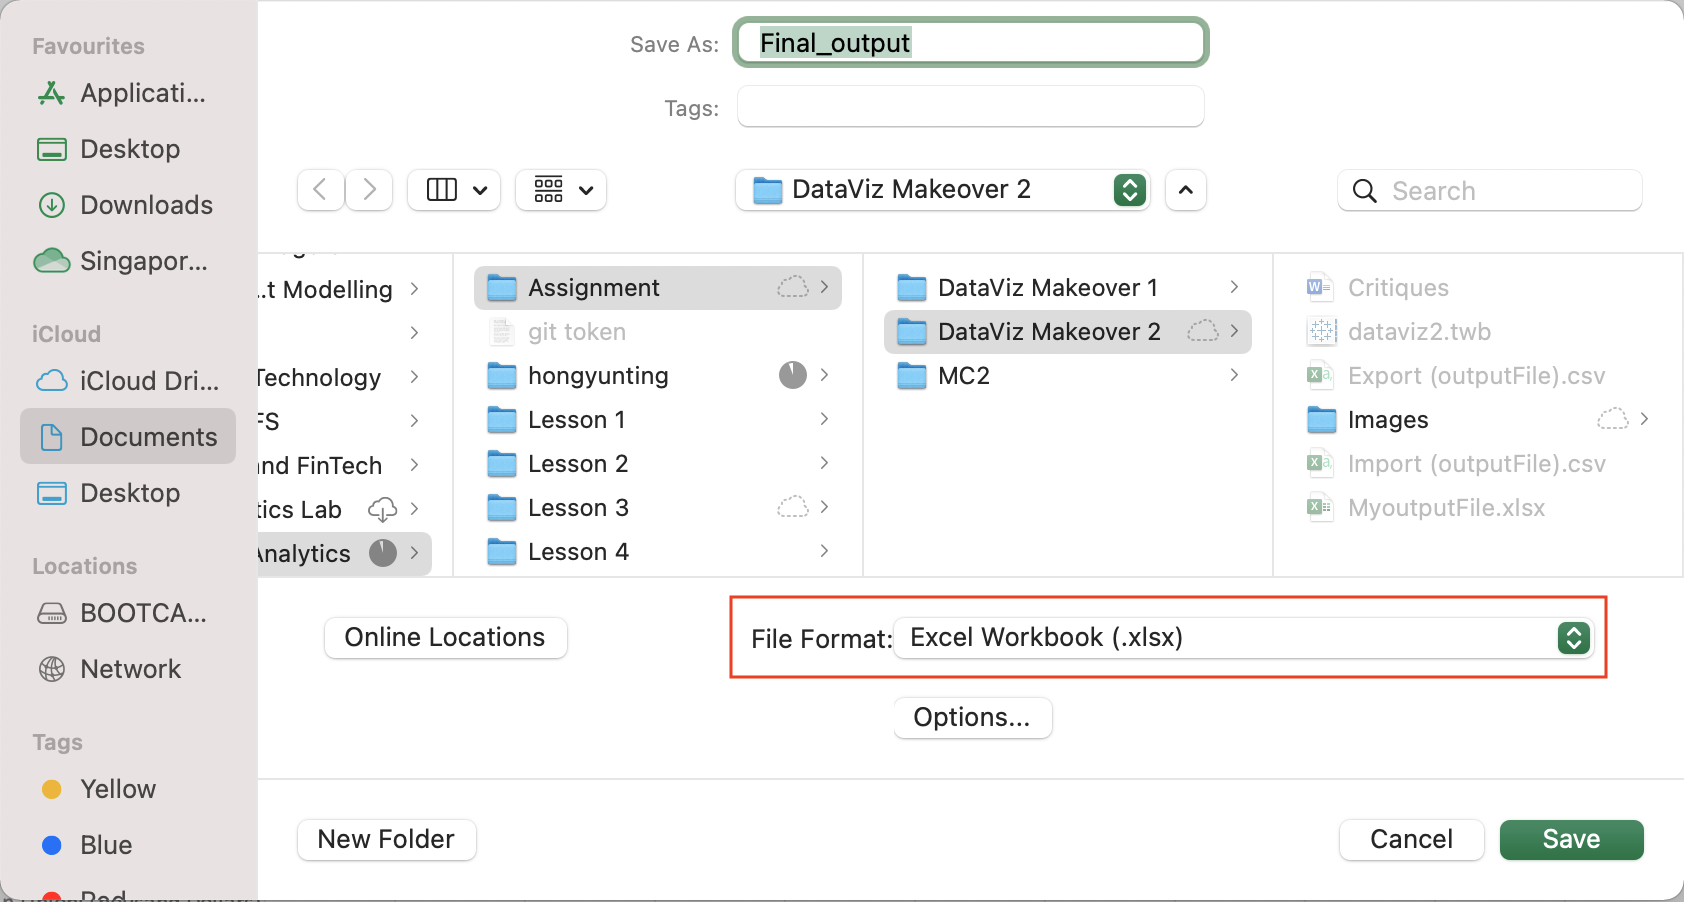
Task: Select the Lesson 3 folder
Action: [x=578, y=508]
